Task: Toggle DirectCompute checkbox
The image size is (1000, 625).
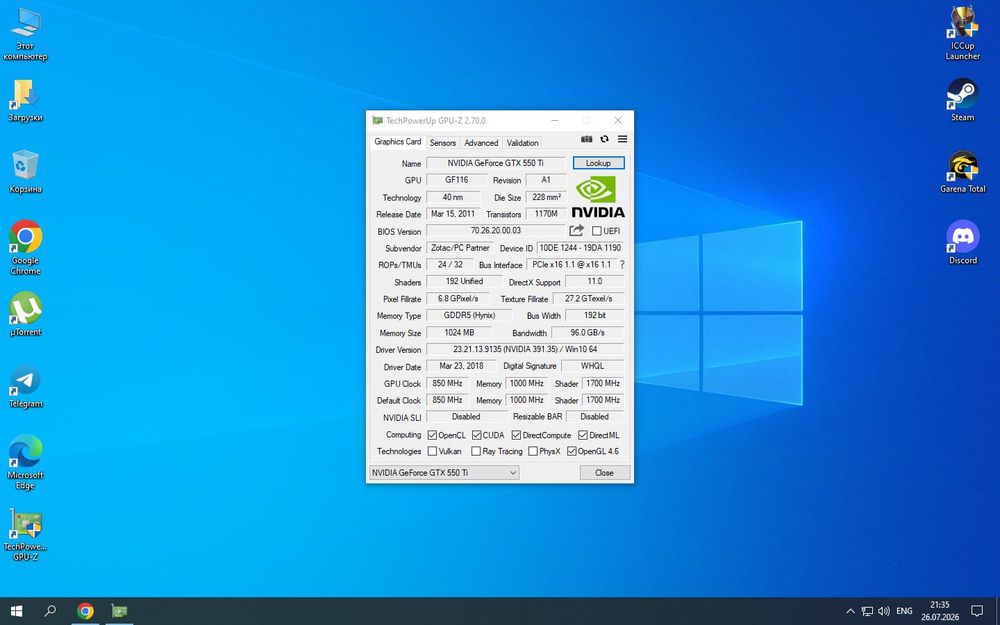Action: coord(517,435)
